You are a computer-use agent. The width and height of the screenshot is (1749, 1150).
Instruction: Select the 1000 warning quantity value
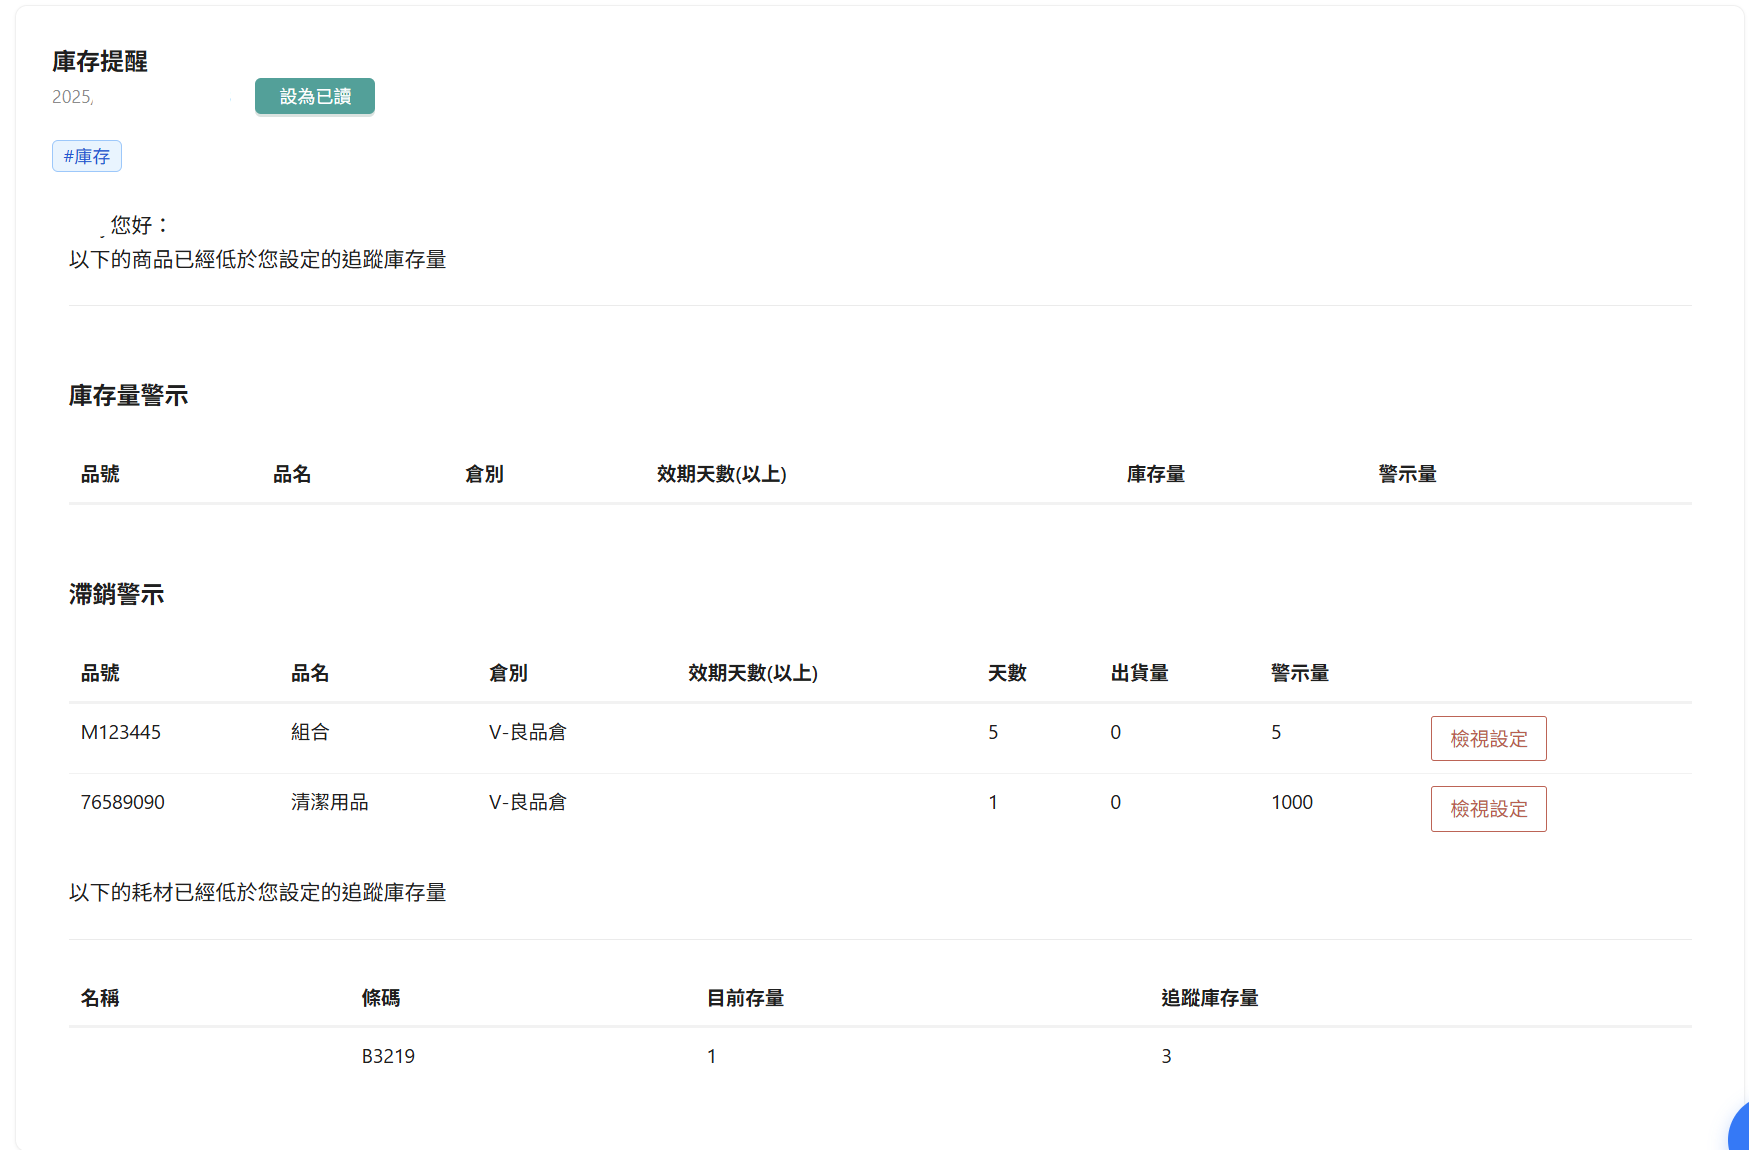(1292, 802)
